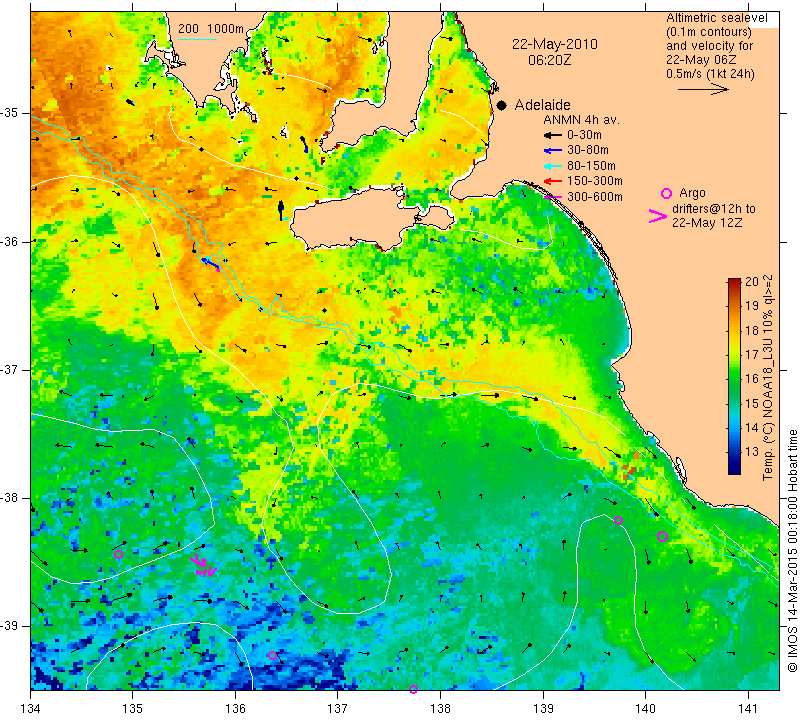Click the 16 degree green colorbar area

[x=734, y=379]
